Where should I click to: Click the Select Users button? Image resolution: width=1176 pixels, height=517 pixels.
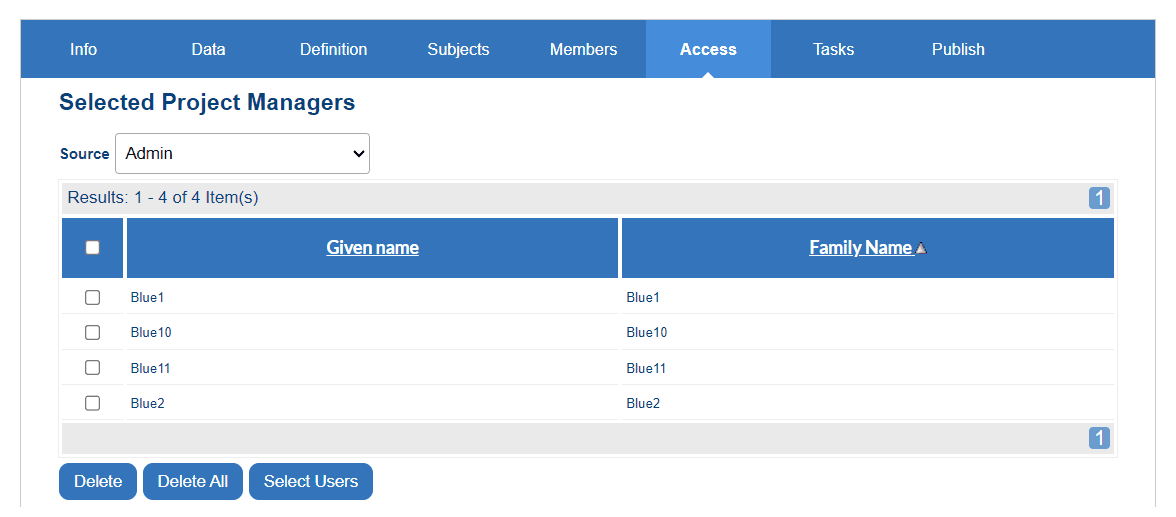pyautogui.click(x=311, y=481)
